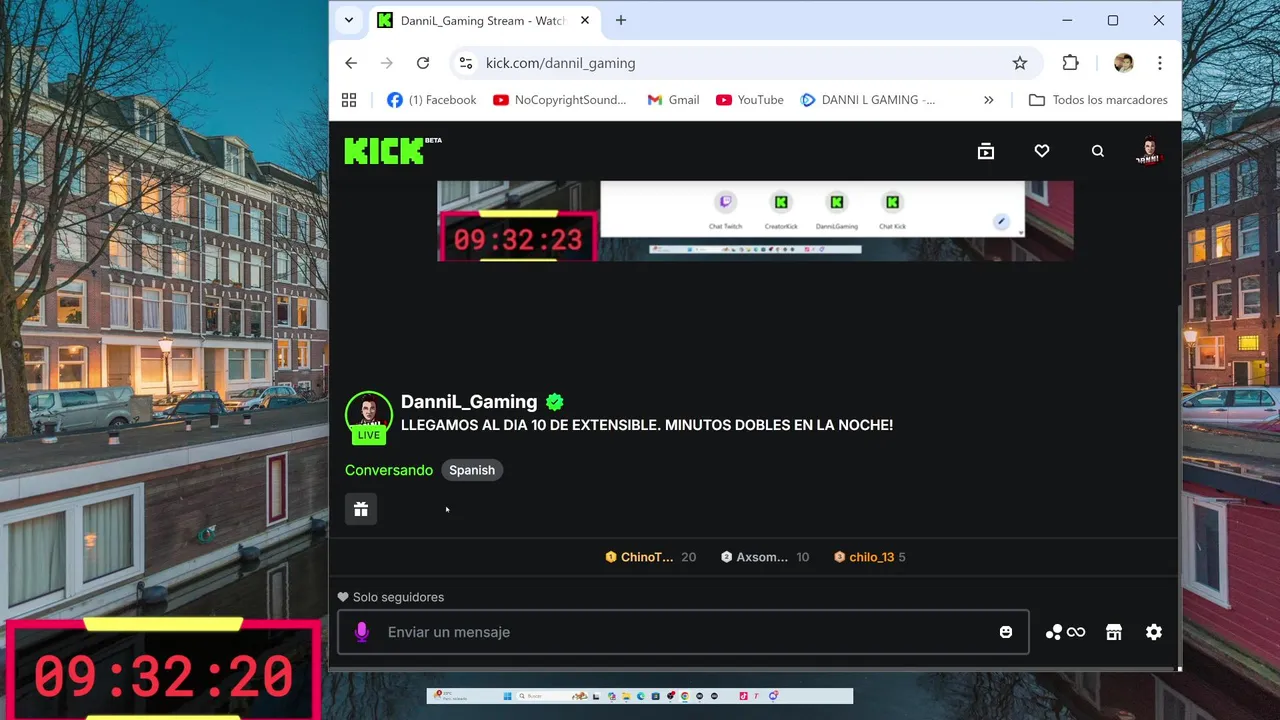Reload the Kick page
1280x720 pixels.
[423, 63]
